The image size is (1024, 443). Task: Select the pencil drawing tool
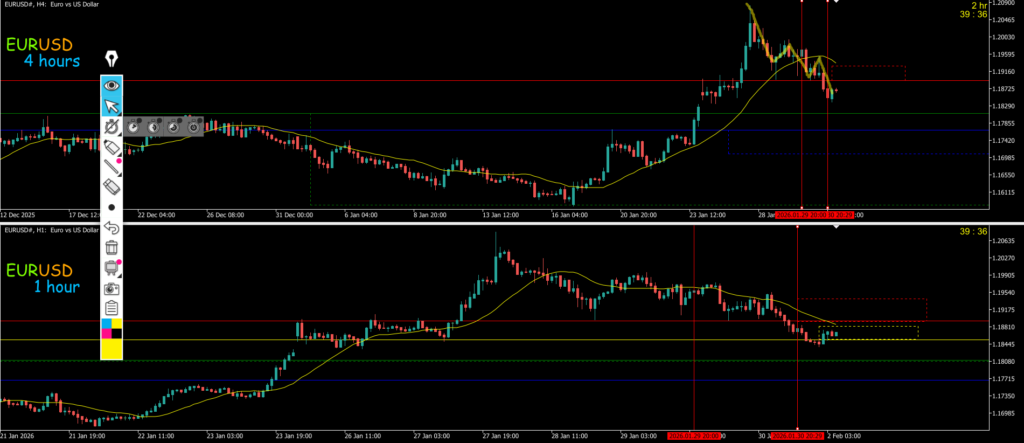(x=112, y=146)
